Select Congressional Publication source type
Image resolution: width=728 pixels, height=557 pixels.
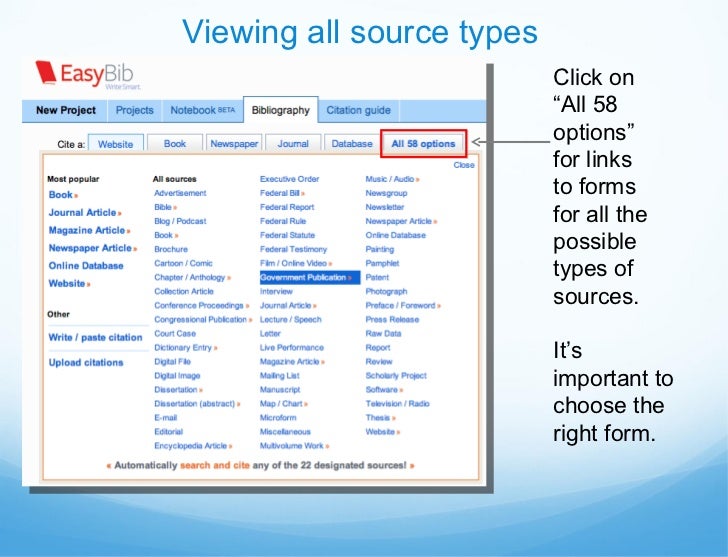click(x=203, y=319)
